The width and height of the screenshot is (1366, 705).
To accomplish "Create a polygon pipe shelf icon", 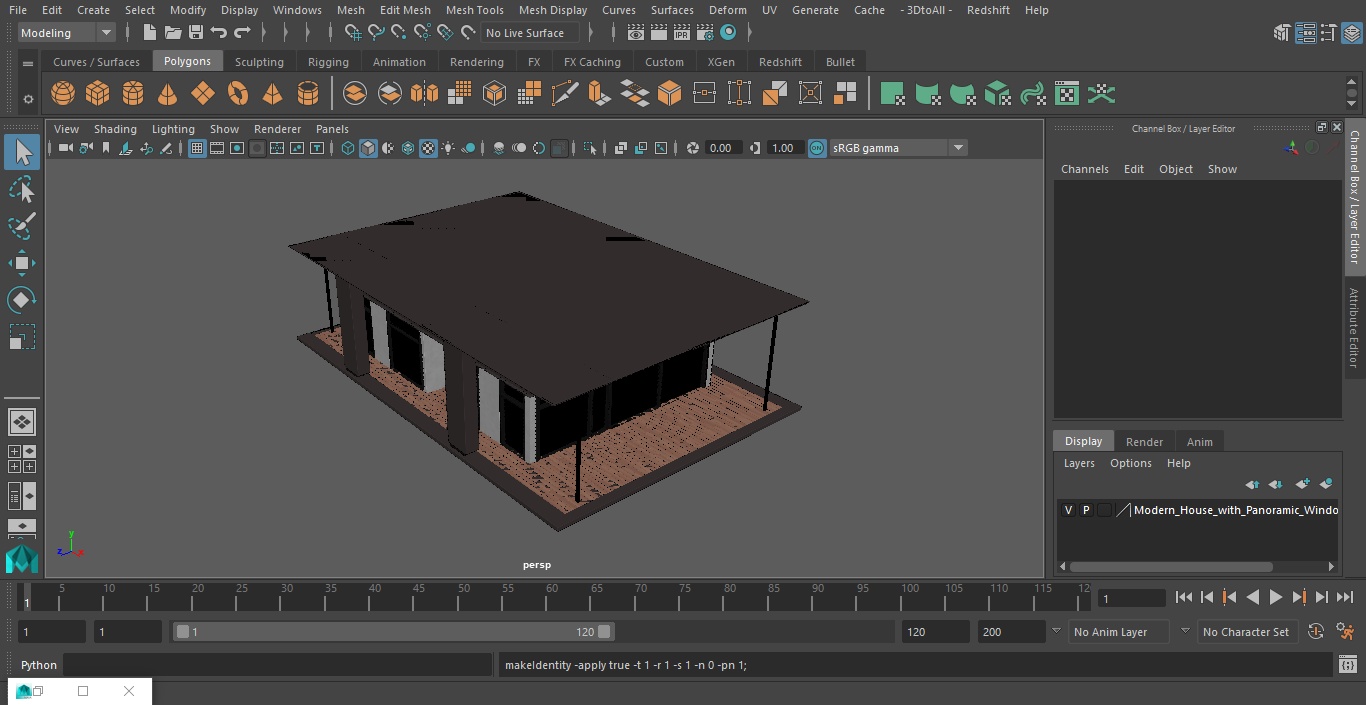I will point(308,94).
